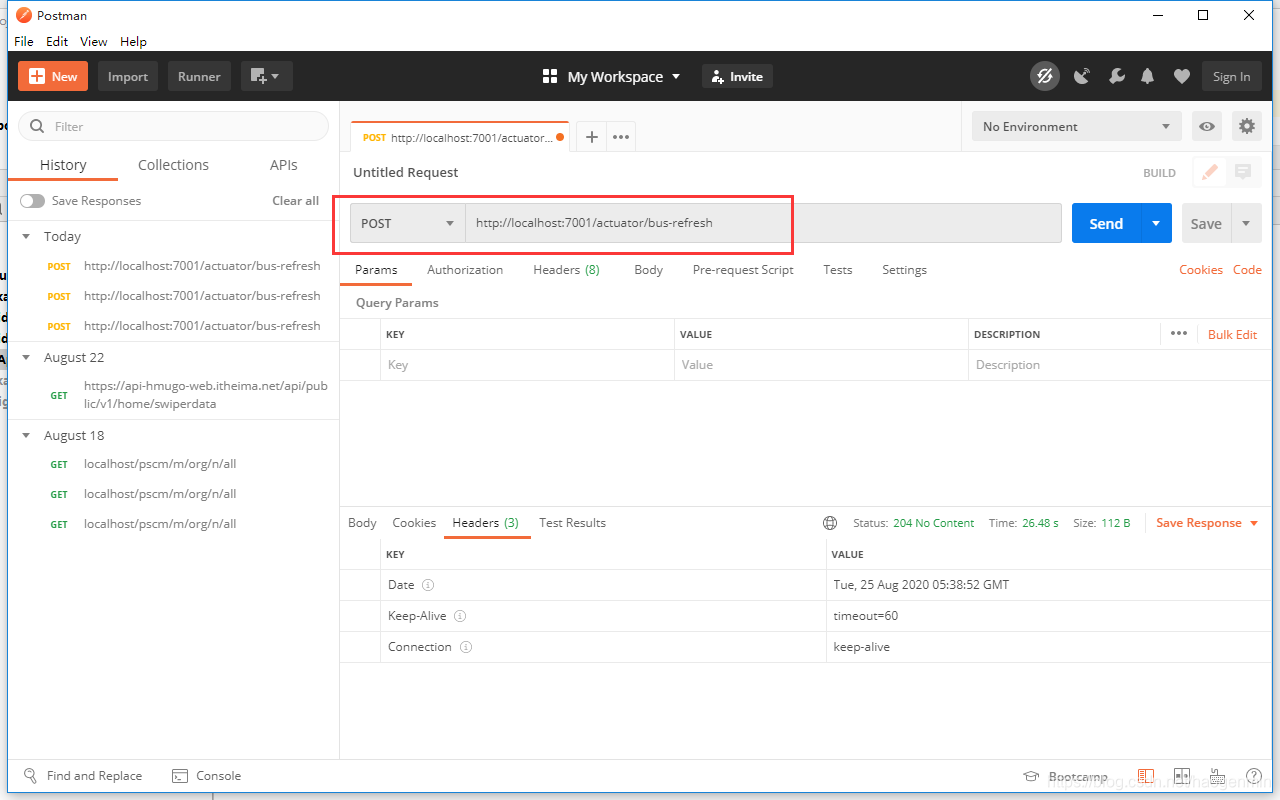Click the Import button
This screenshot has height=800, width=1280.
pyautogui.click(x=128, y=76)
